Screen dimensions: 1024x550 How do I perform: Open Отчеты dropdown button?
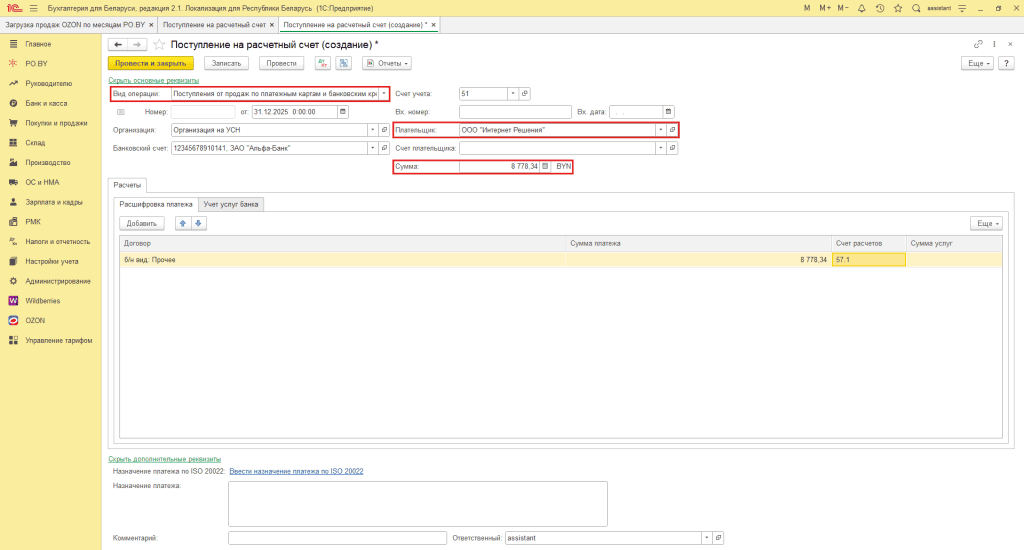coord(387,63)
